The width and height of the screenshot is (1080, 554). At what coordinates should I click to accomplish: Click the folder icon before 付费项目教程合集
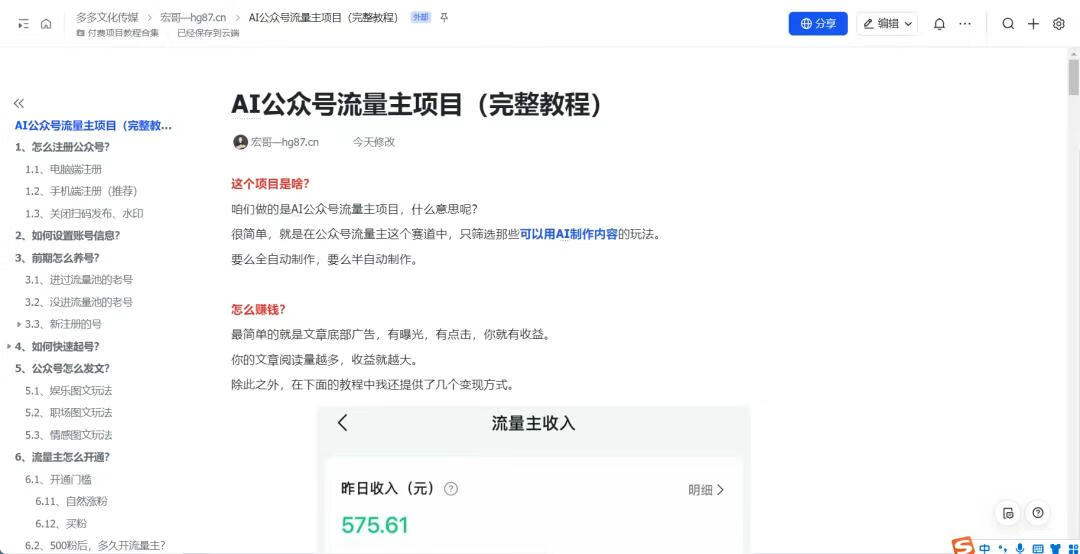click(x=81, y=32)
